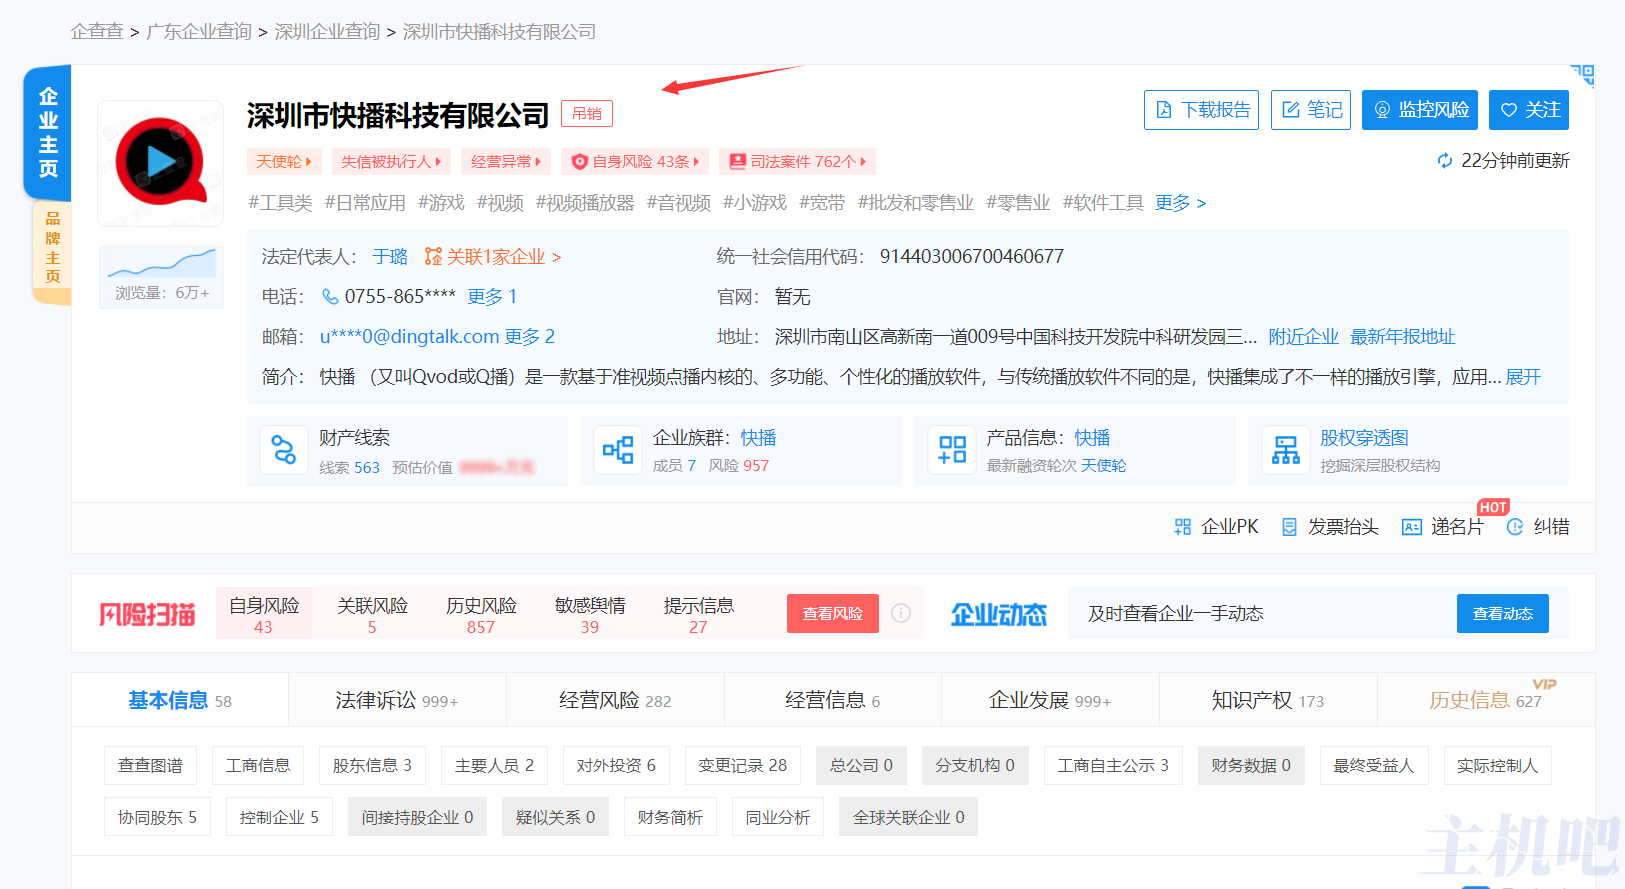Open 股权穿透图 link
The width and height of the screenshot is (1625, 889).
point(1364,438)
